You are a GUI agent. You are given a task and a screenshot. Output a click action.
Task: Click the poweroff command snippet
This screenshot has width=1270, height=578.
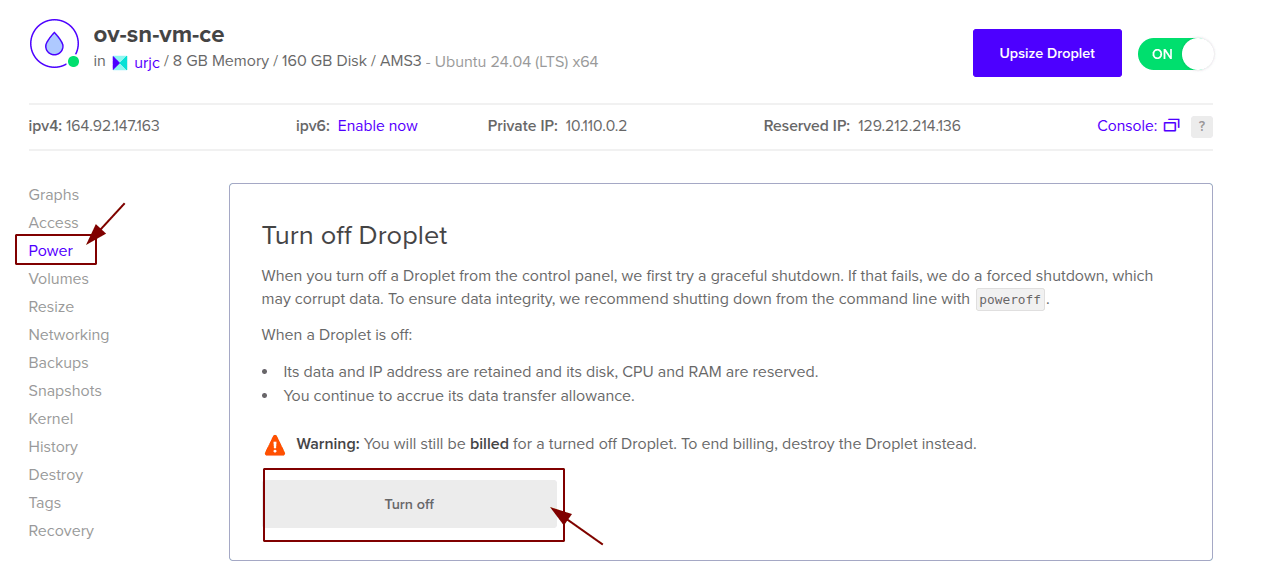tap(1009, 298)
